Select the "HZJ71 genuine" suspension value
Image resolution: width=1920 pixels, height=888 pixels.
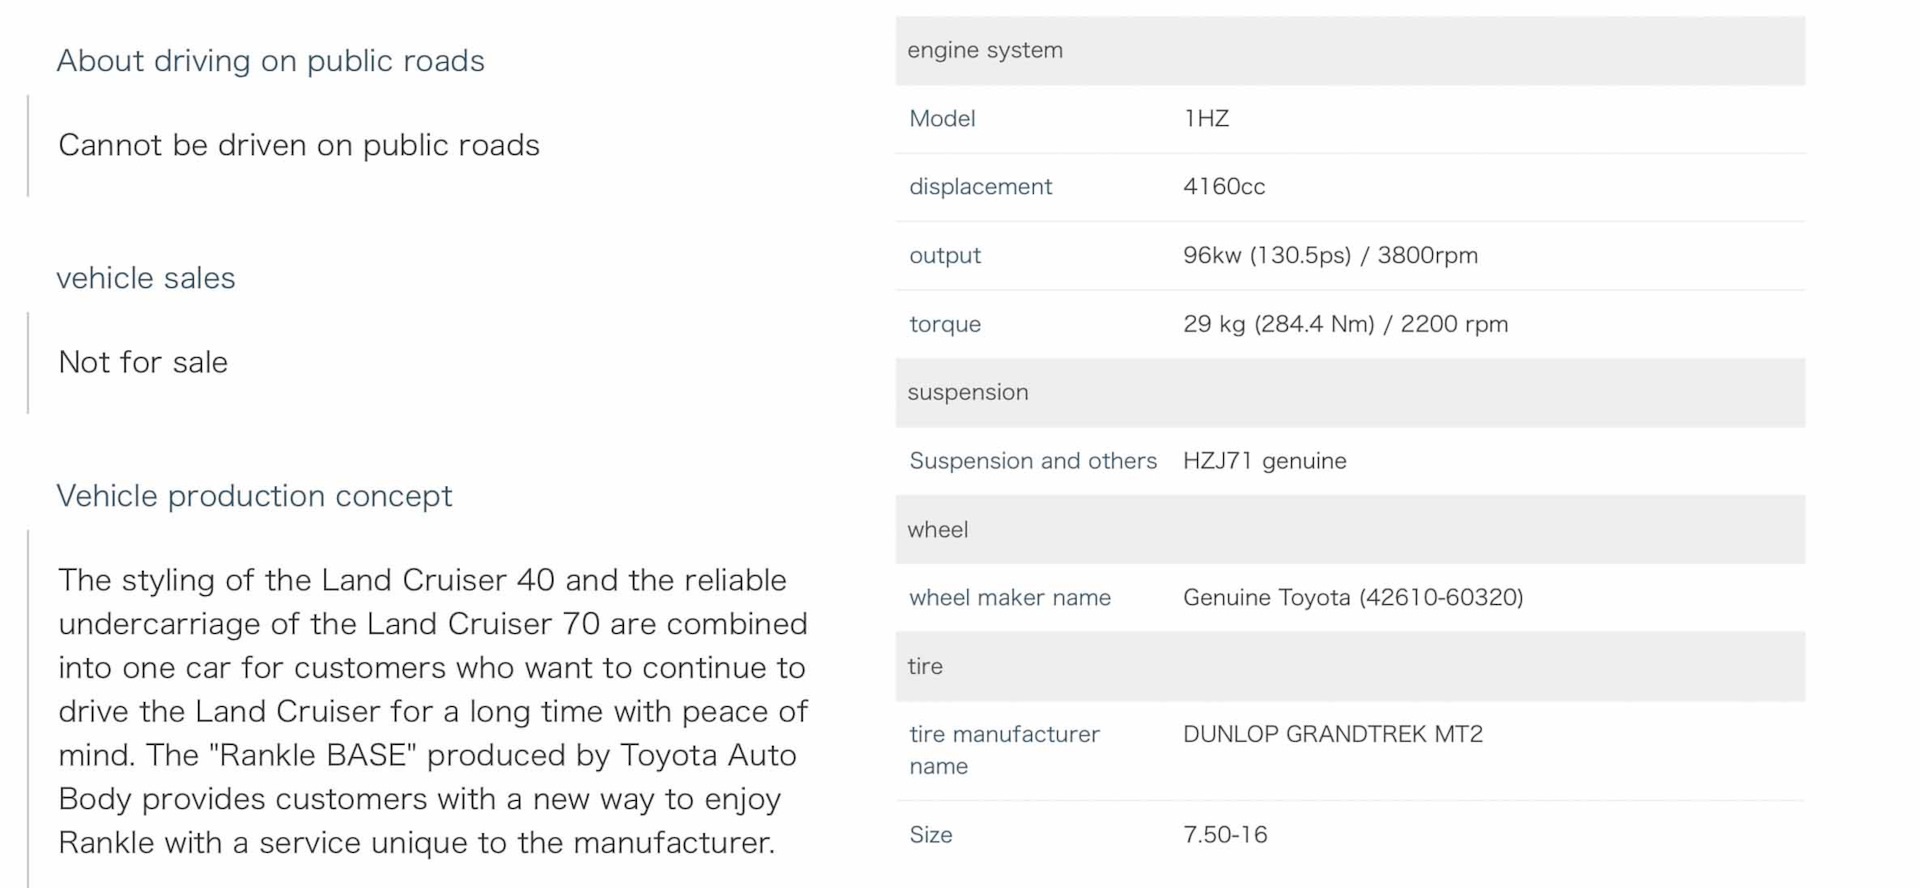(x=1264, y=461)
